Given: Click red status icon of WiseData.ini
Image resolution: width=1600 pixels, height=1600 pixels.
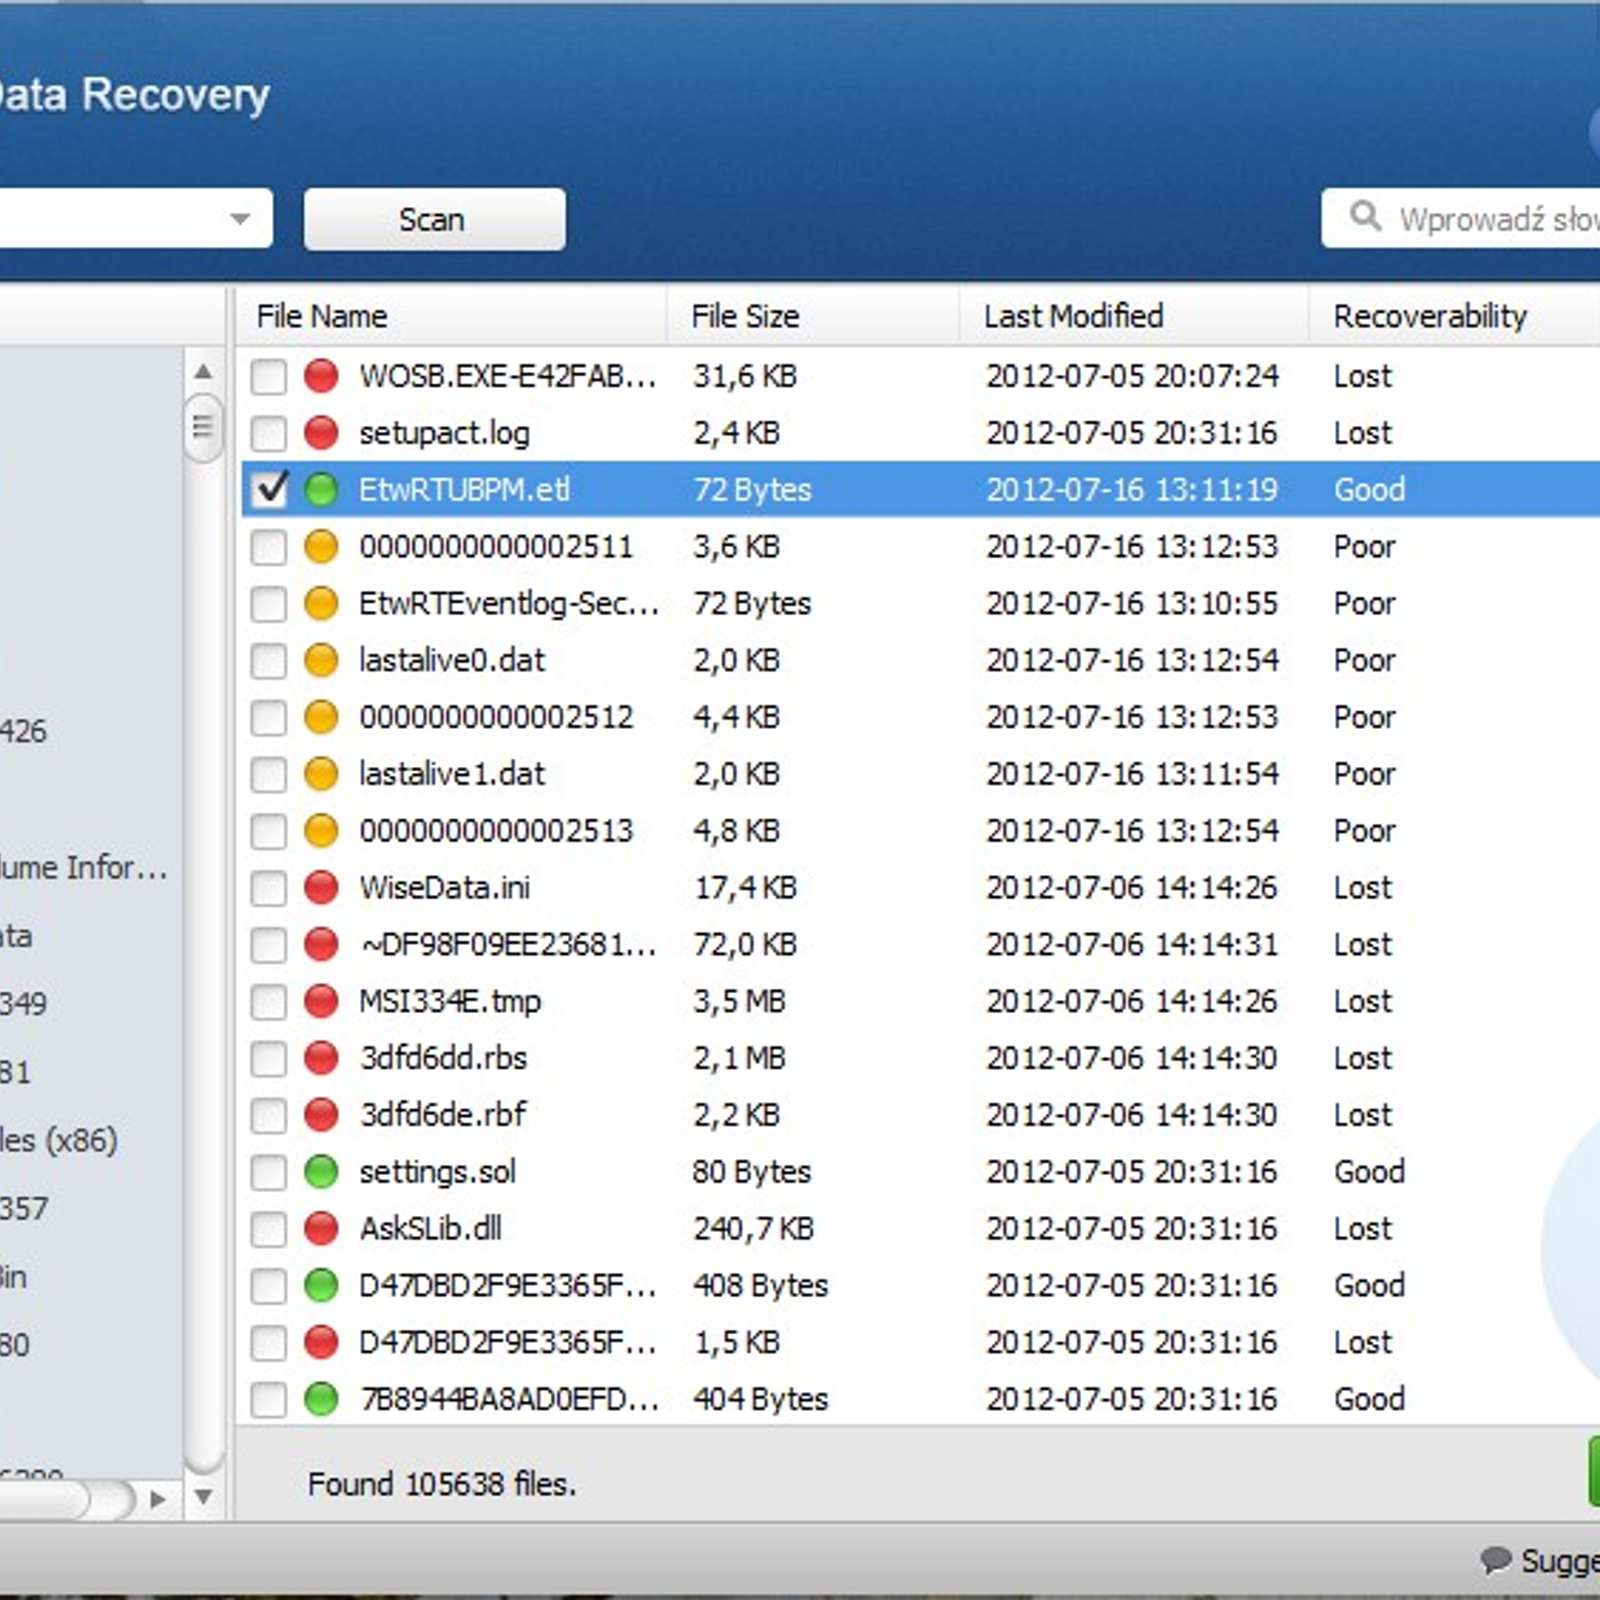Looking at the screenshot, I should (x=321, y=888).
